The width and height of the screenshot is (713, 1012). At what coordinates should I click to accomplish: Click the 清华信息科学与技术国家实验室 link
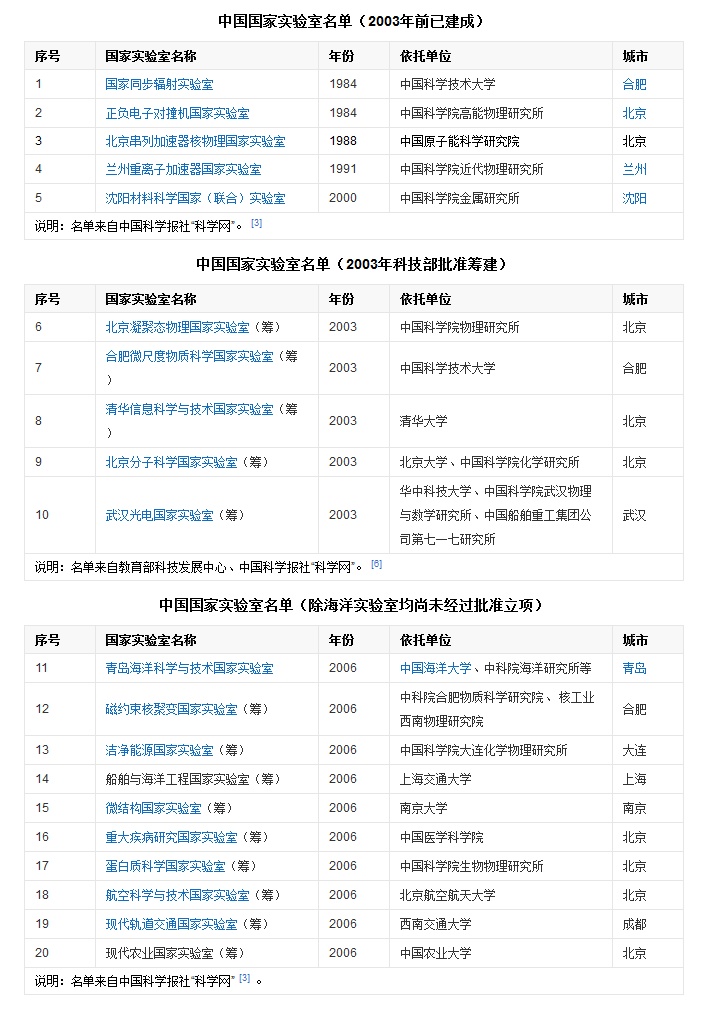click(189, 409)
